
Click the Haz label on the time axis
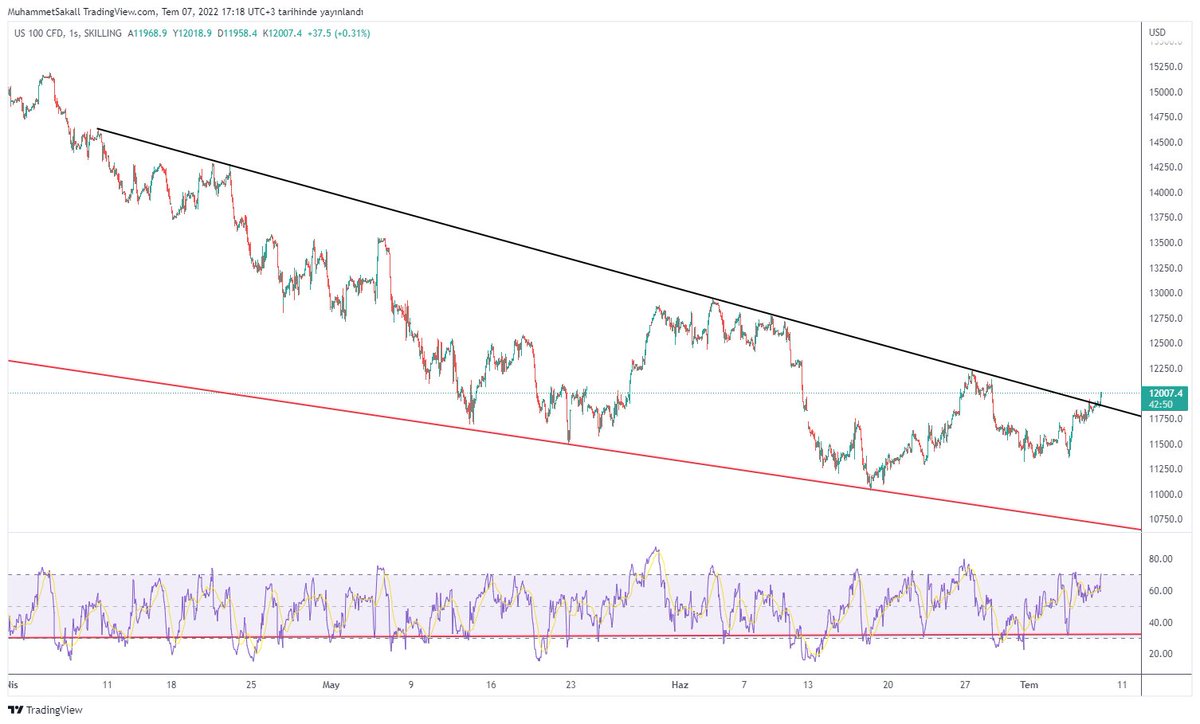pos(679,685)
